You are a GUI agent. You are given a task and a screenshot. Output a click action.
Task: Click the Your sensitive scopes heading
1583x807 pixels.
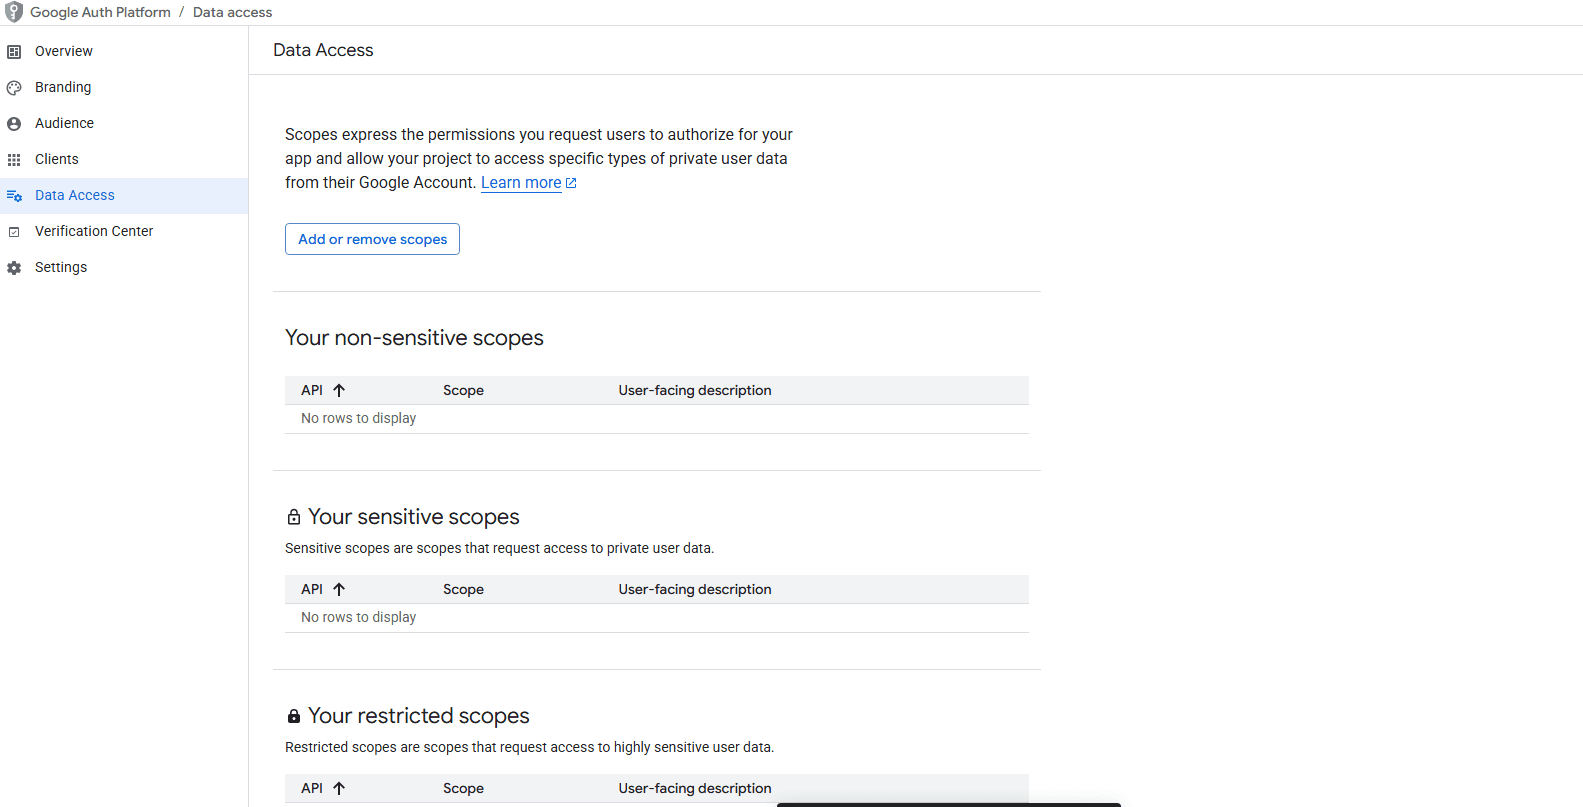pos(414,517)
